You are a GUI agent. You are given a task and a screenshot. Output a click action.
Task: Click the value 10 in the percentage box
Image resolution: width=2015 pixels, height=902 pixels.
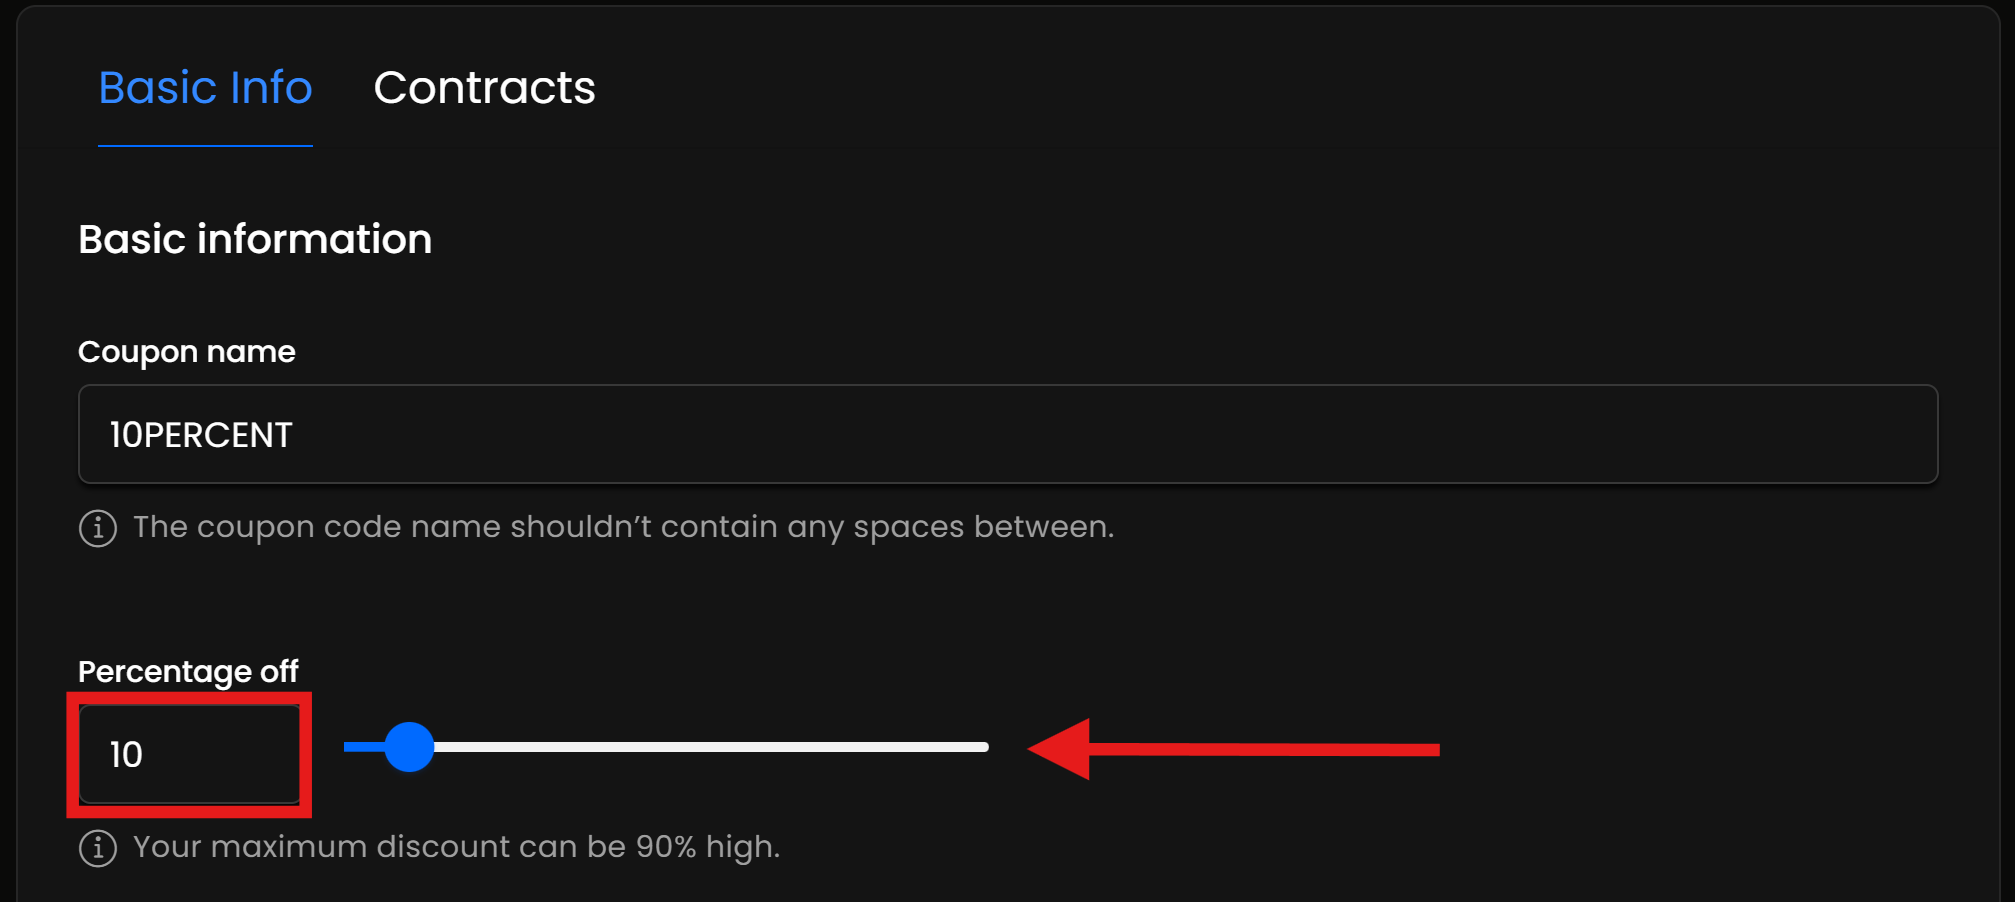[x=126, y=755]
